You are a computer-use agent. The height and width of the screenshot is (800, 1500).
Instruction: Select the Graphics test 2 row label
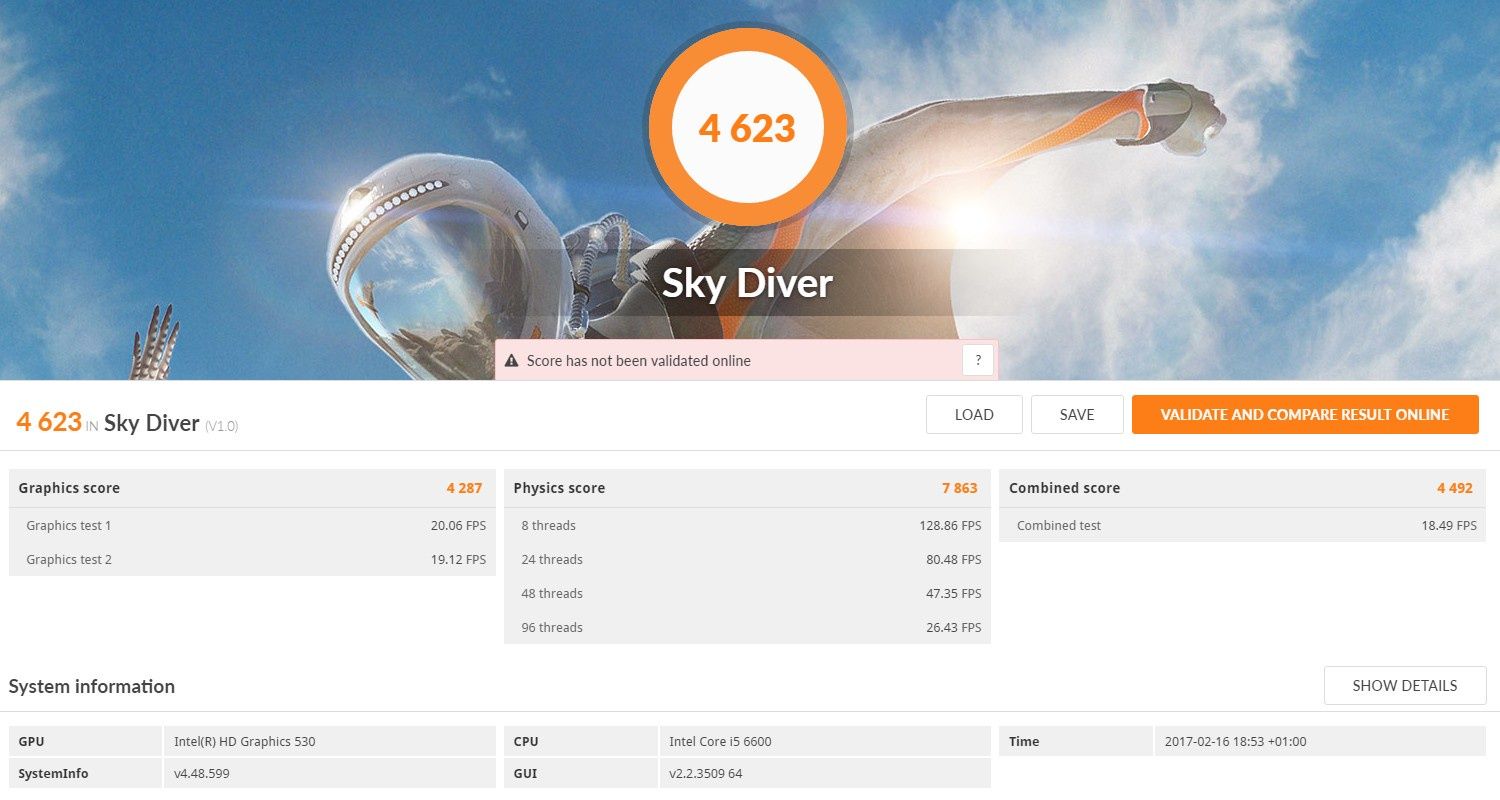[69, 559]
